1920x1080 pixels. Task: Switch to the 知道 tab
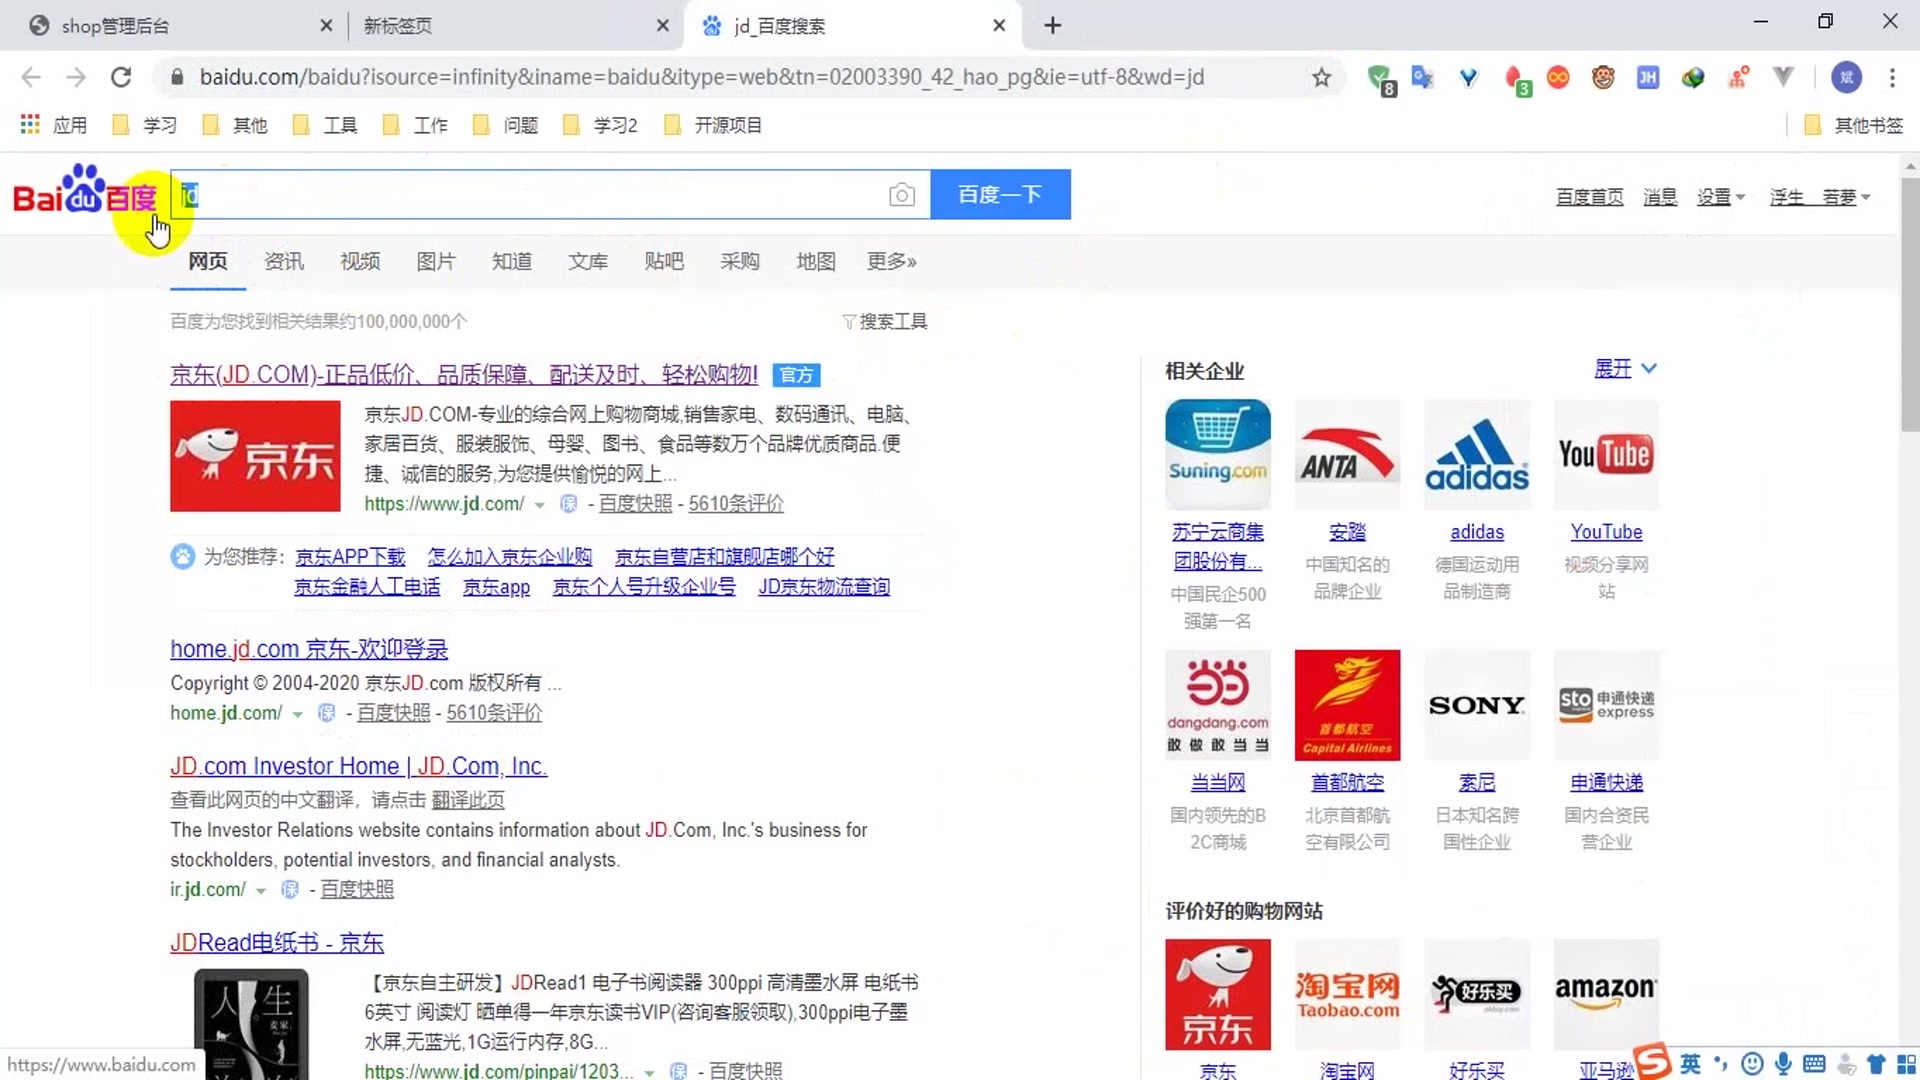tap(512, 261)
